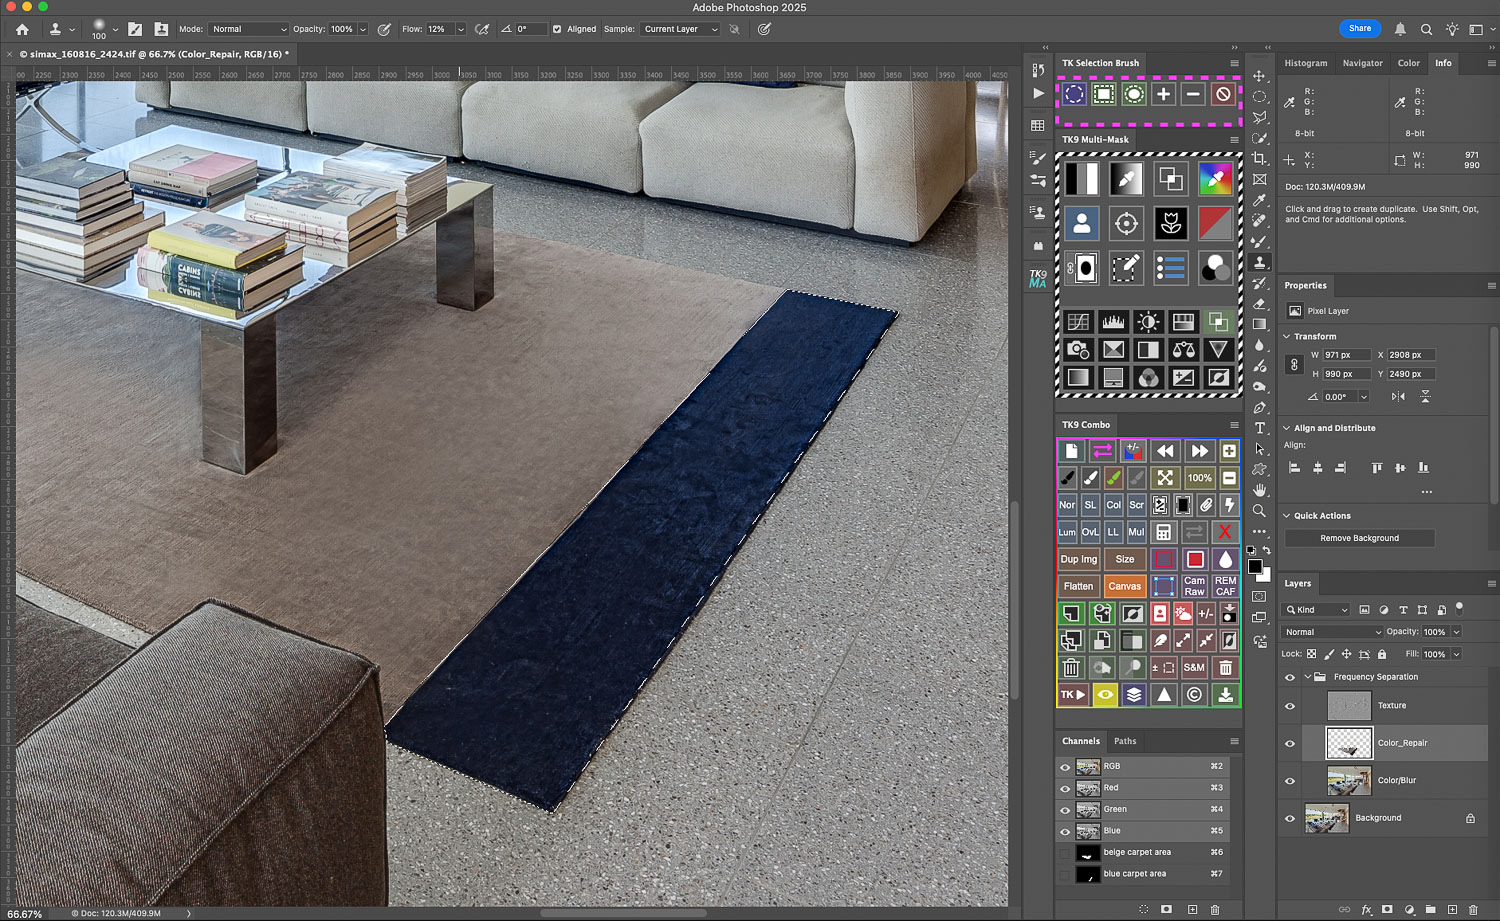Select the Color_Repair layer thumbnail

(1349, 743)
